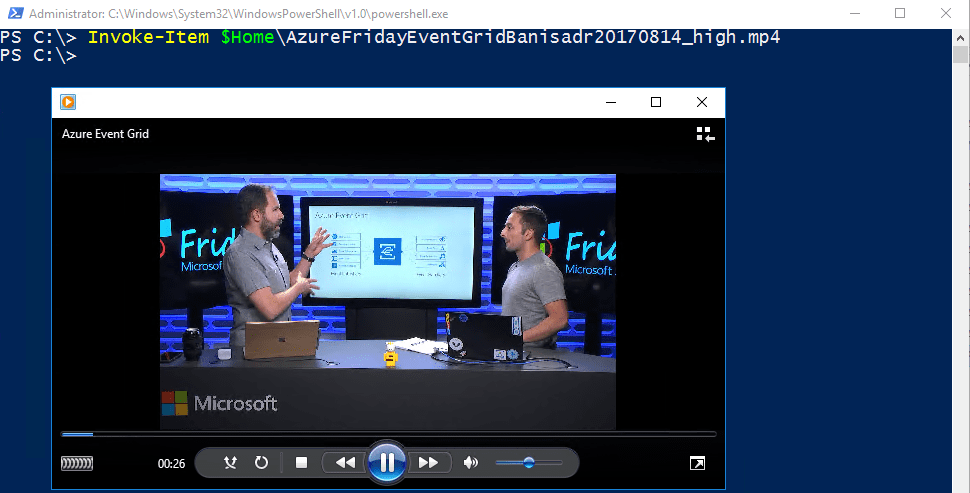The width and height of the screenshot is (970, 493).
Task: Click the audio visualizer indicator icon
Action: [x=77, y=463]
